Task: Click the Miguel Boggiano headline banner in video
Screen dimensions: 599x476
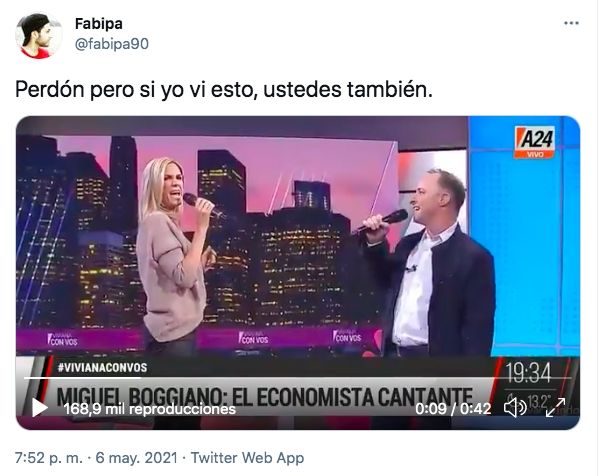Action: click(x=264, y=397)
